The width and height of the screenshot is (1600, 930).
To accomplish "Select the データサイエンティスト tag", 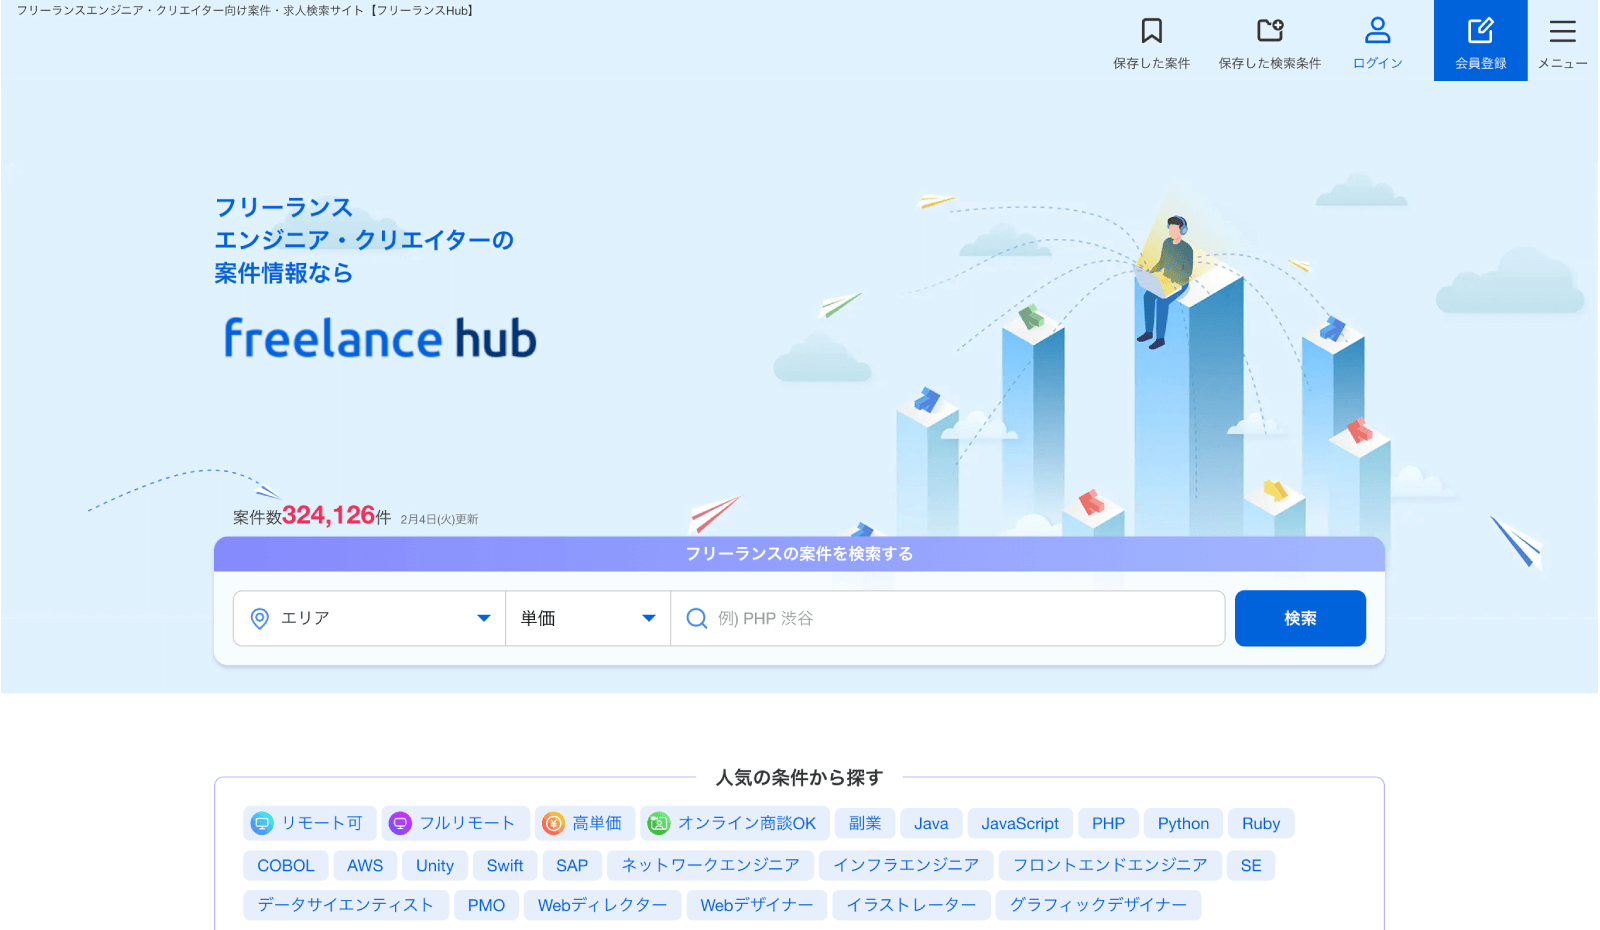I will click(x=346, y=905).
